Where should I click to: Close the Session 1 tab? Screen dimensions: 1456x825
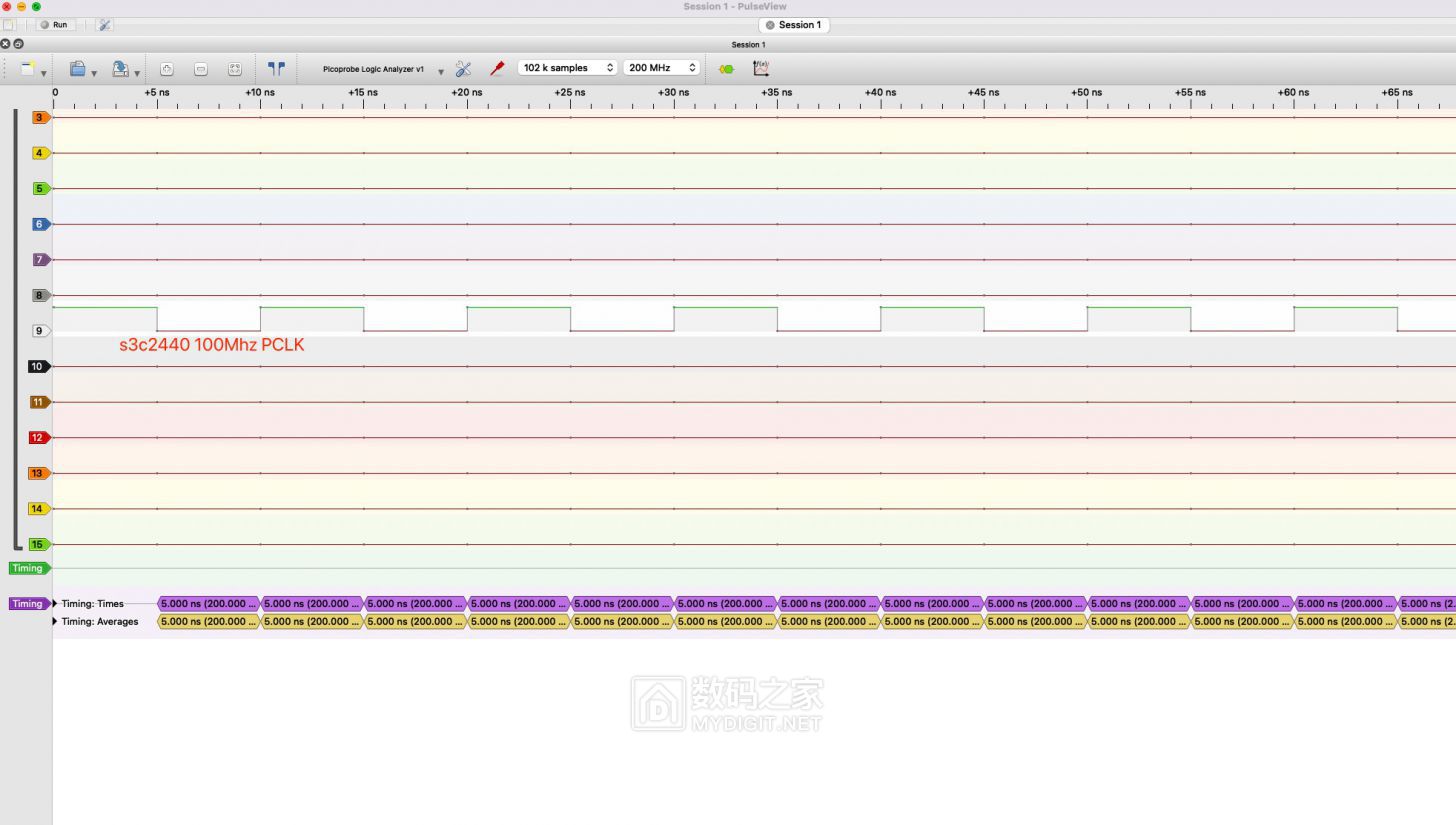(770, 25)
